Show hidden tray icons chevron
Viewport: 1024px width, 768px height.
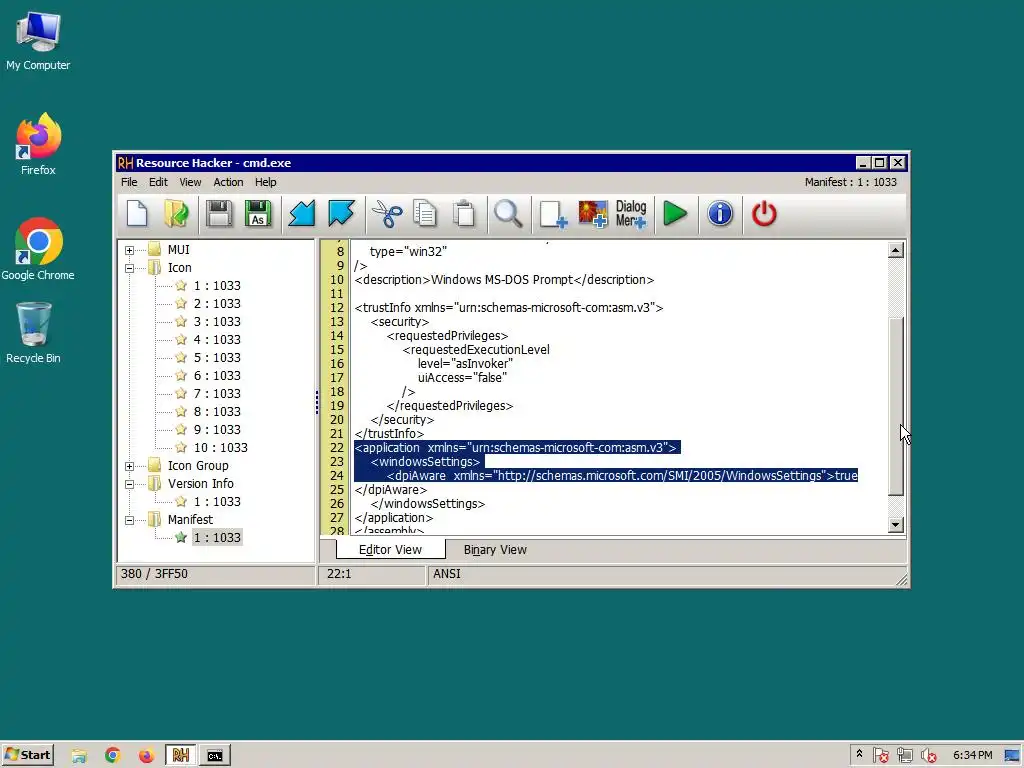[859, 754]
